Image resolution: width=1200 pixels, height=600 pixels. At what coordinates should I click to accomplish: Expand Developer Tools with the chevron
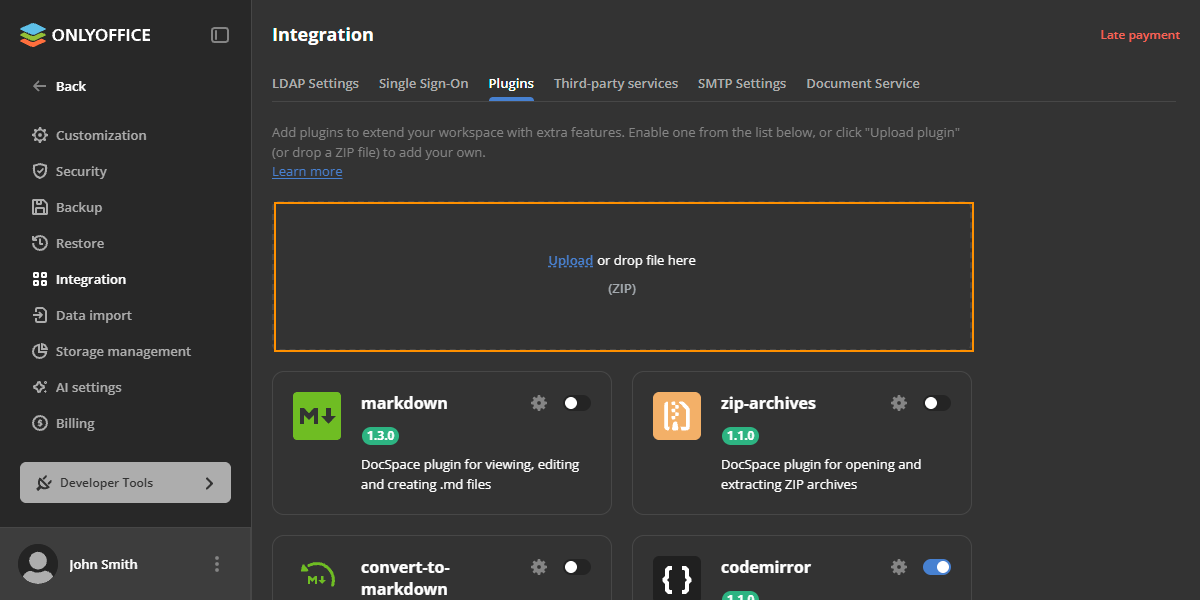click(209, 483)
